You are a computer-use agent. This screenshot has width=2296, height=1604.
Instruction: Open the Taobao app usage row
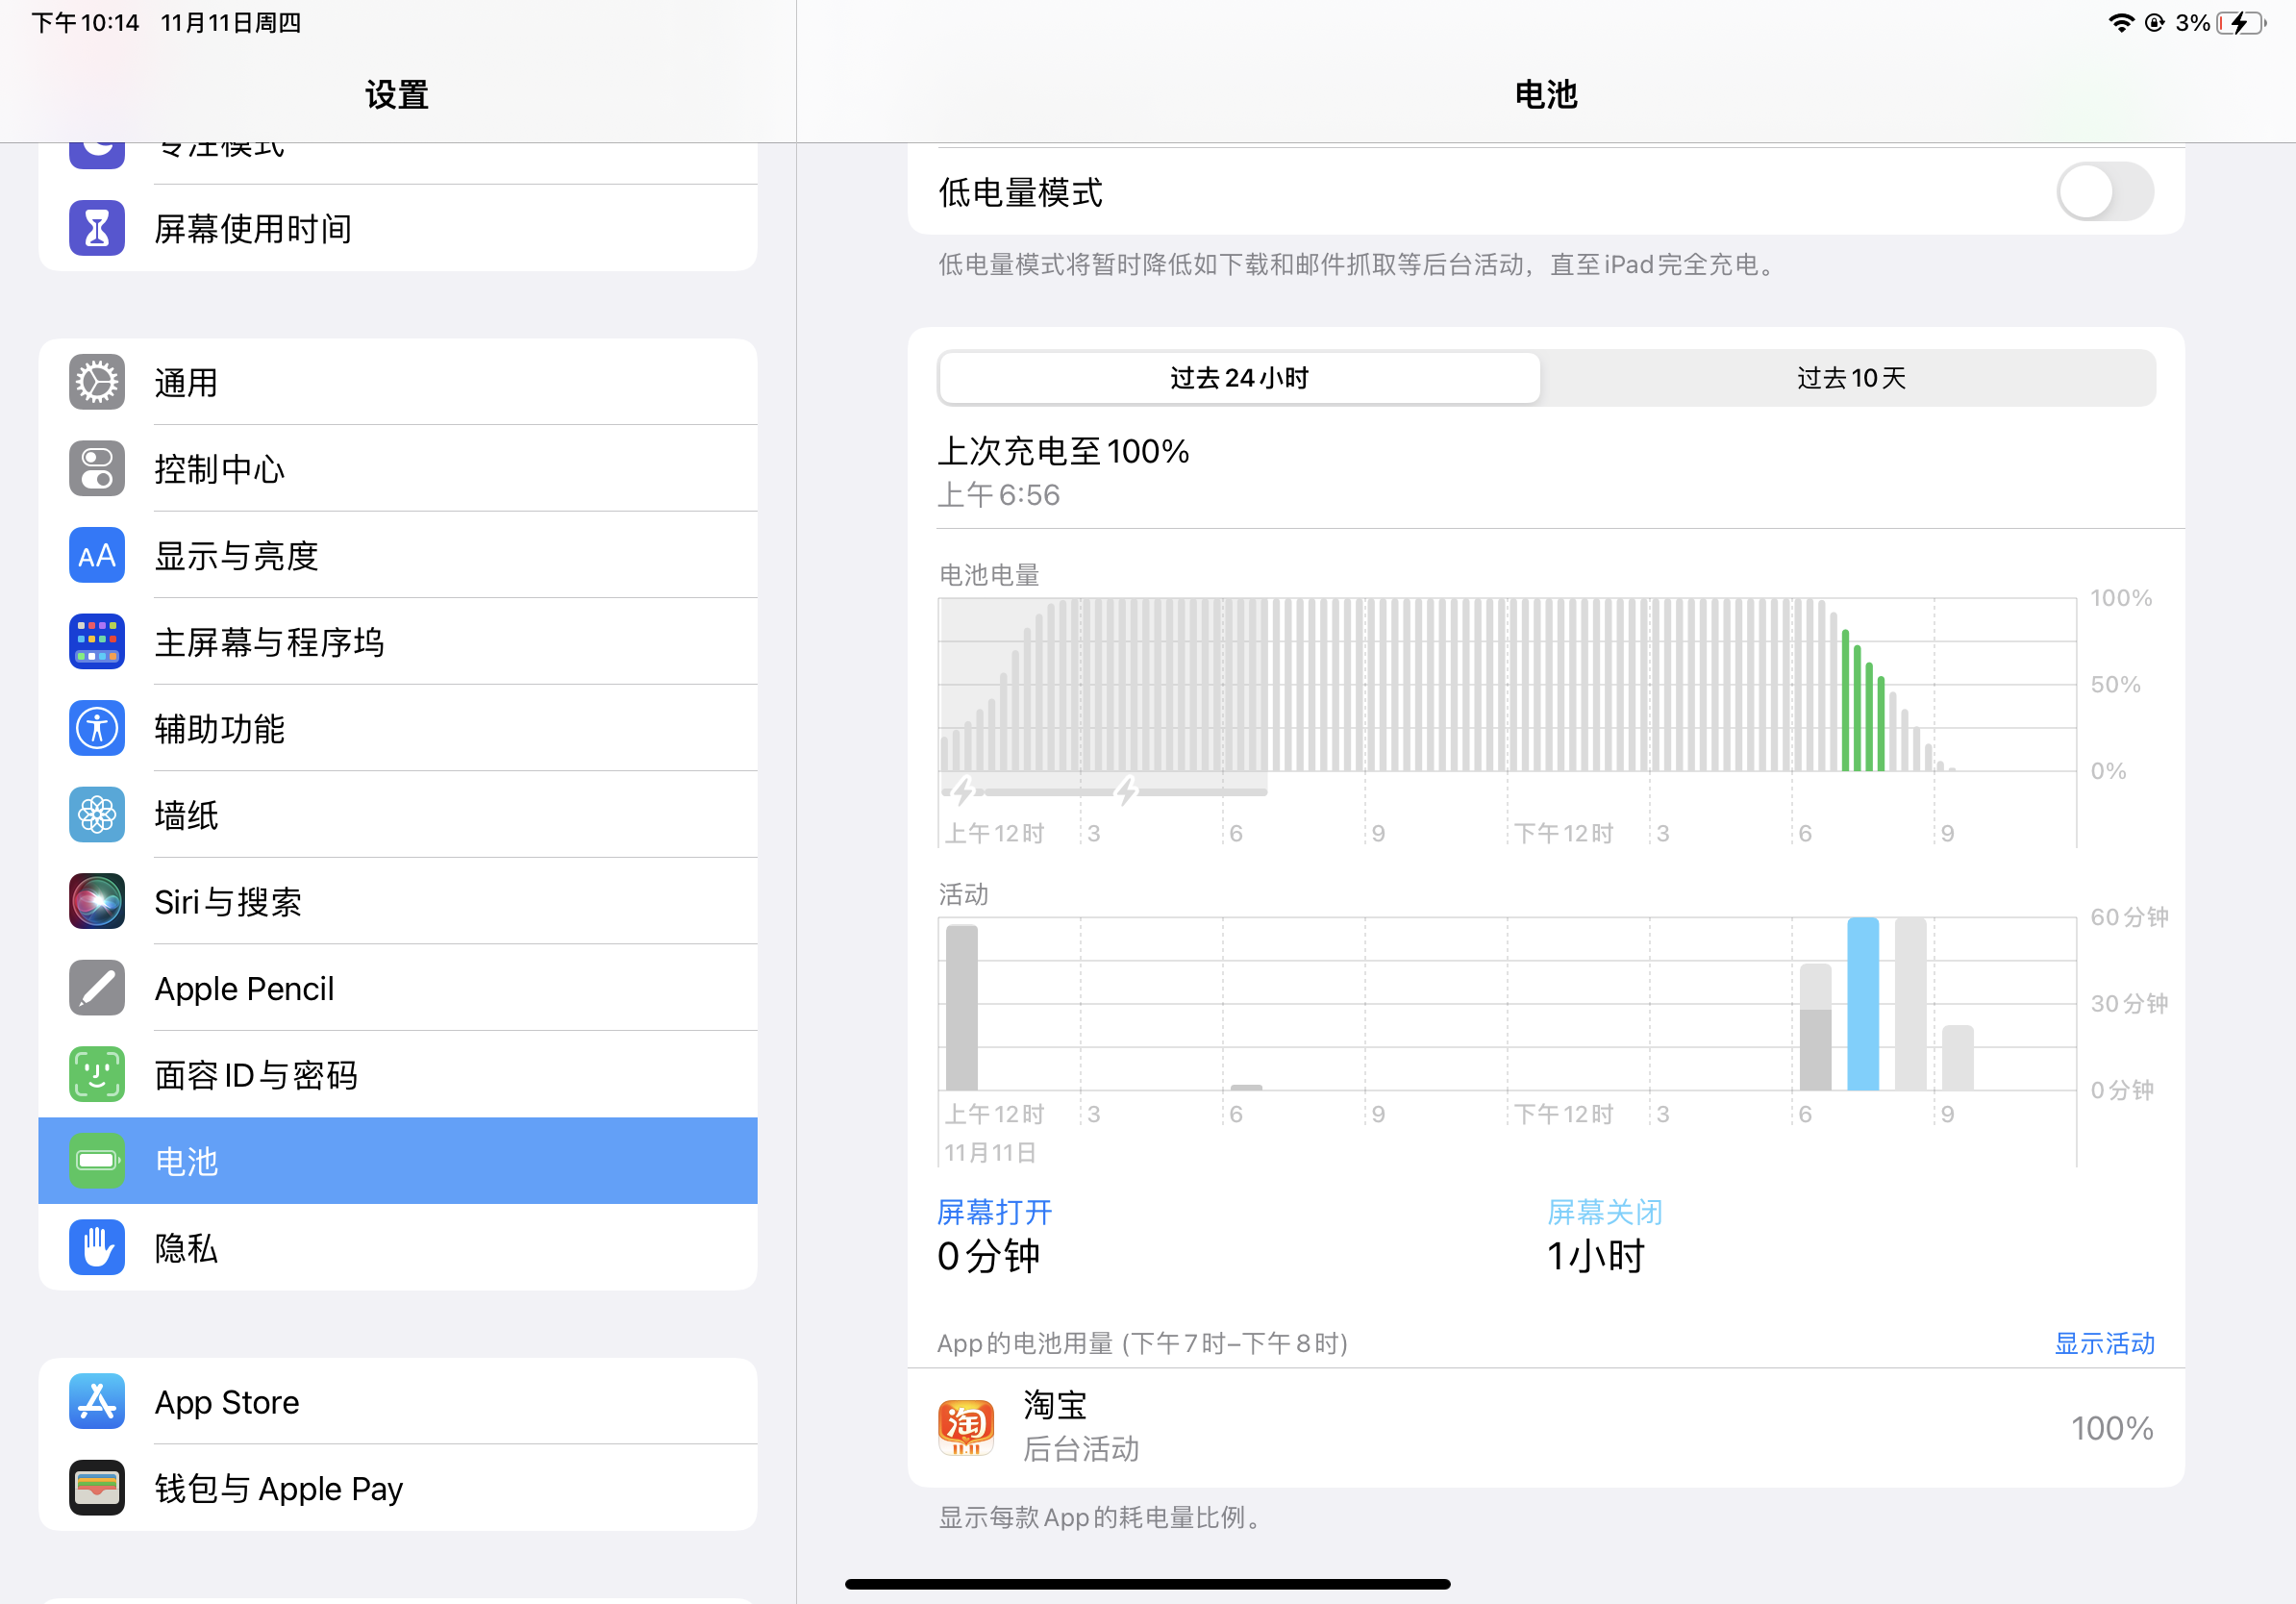pos(1545,1427)
